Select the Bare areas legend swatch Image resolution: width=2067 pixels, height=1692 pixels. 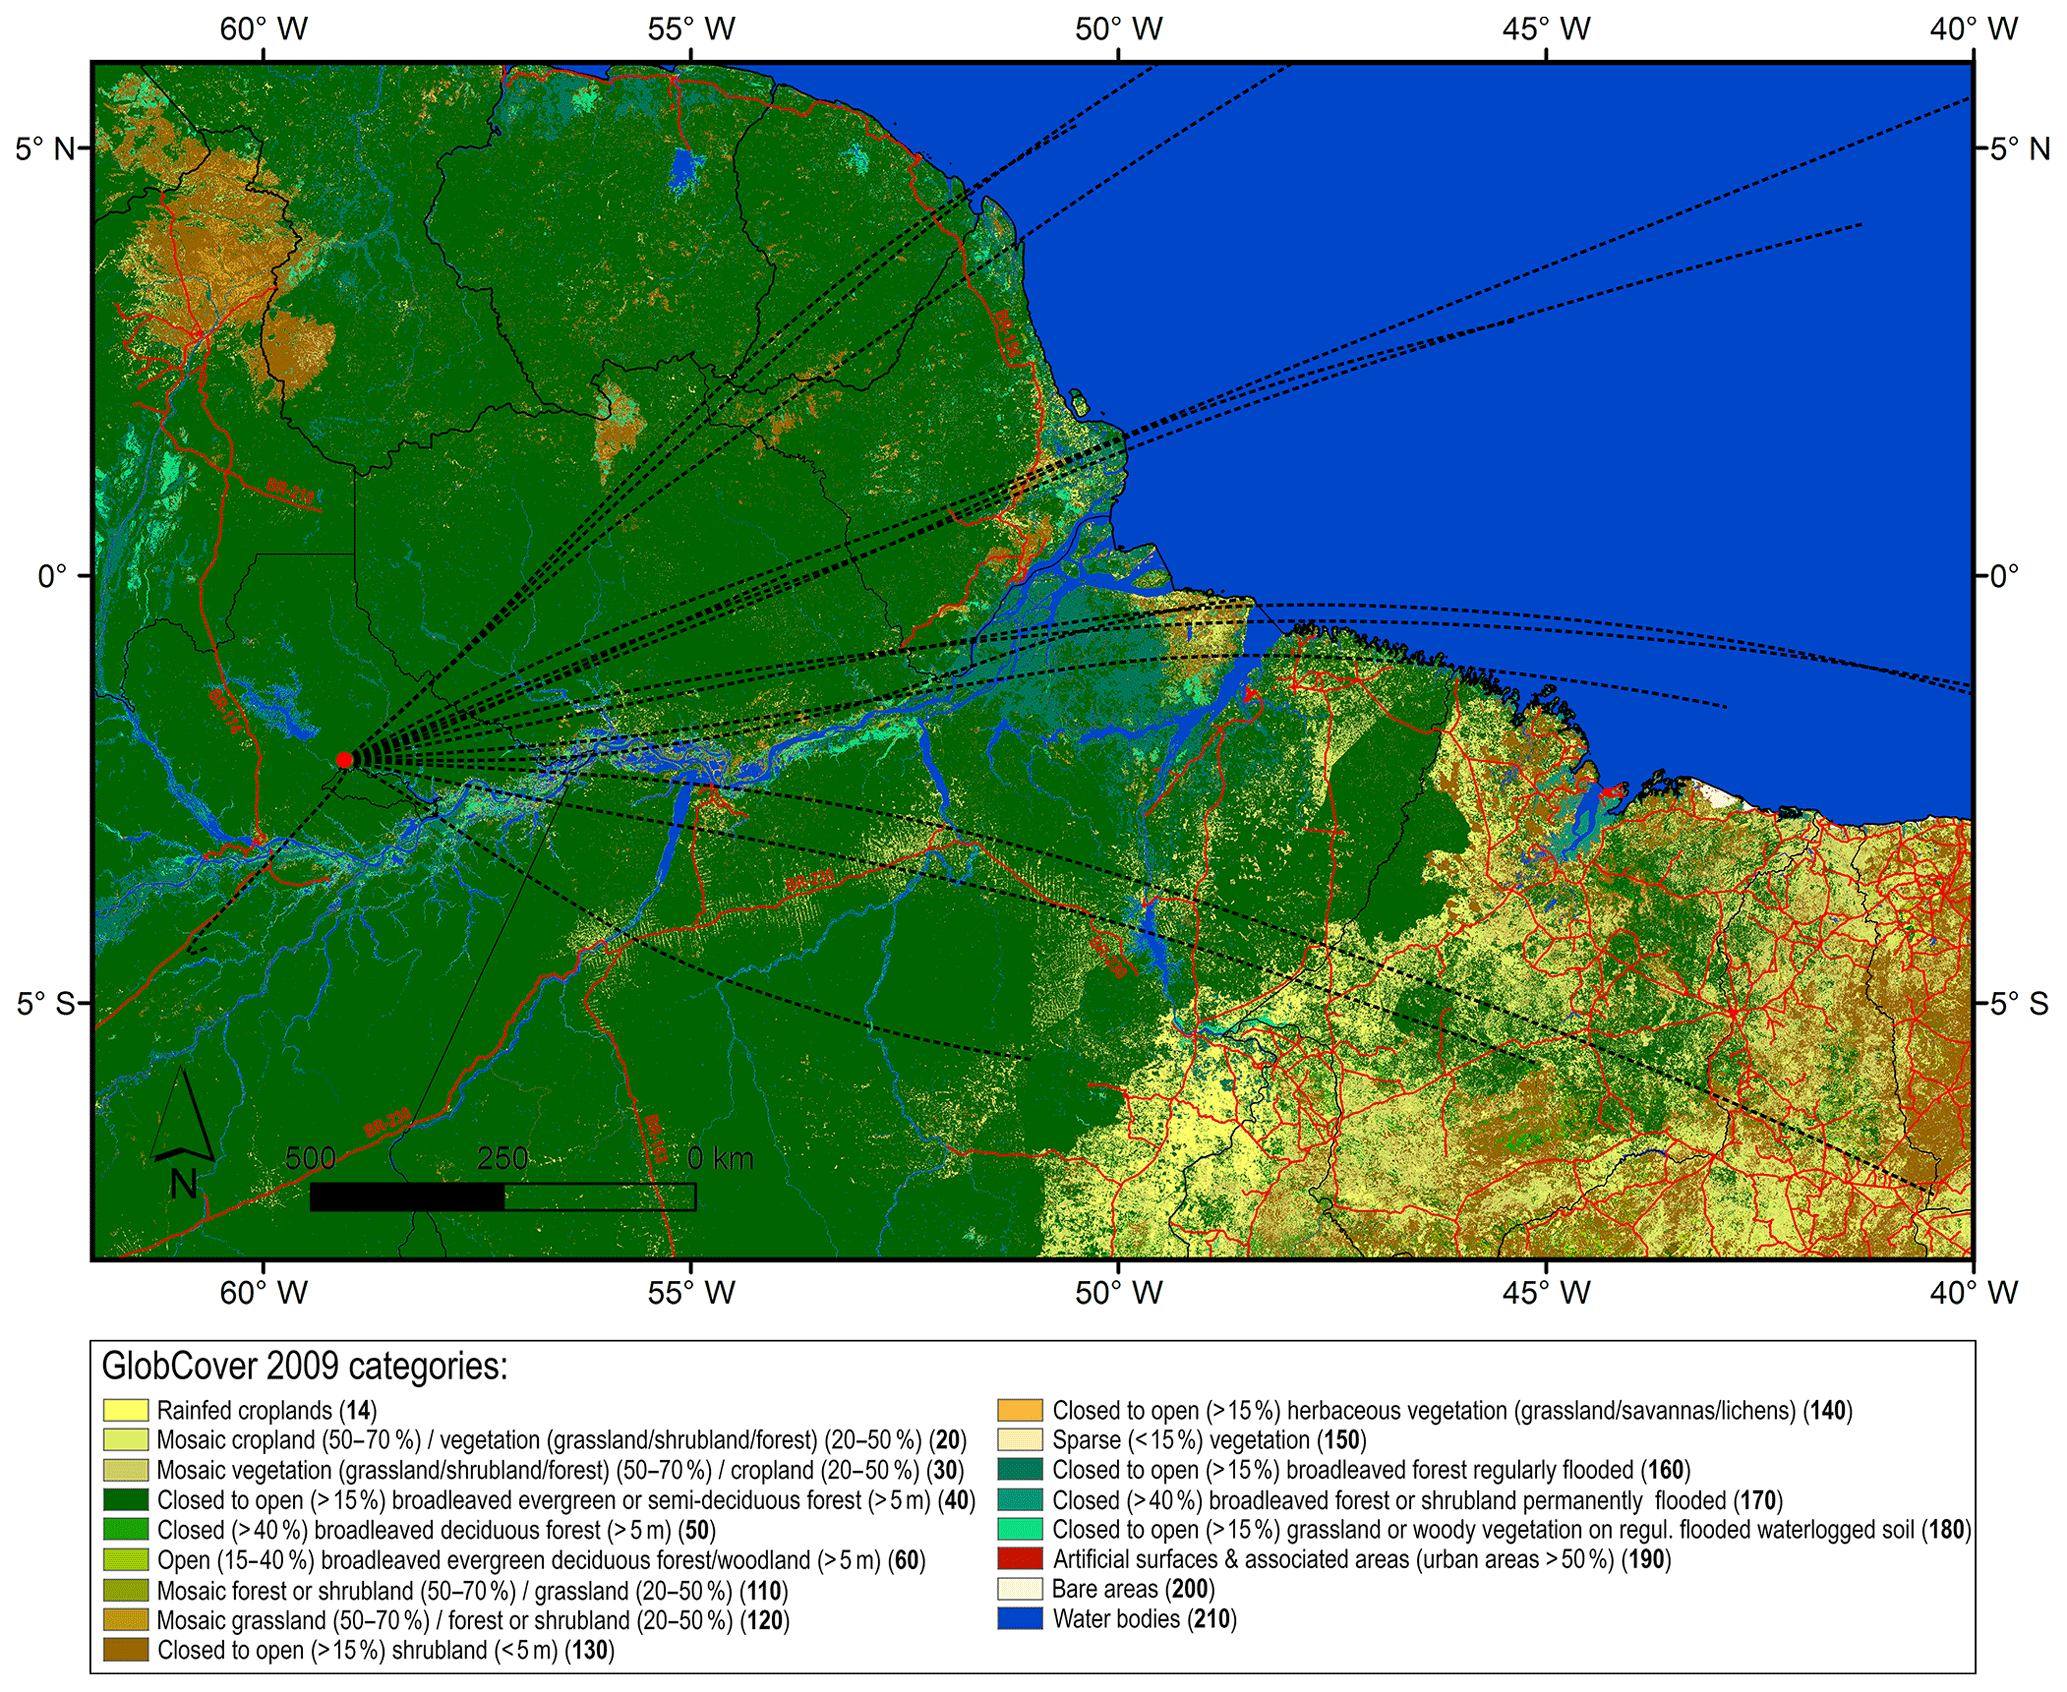pos(1019,1589)
